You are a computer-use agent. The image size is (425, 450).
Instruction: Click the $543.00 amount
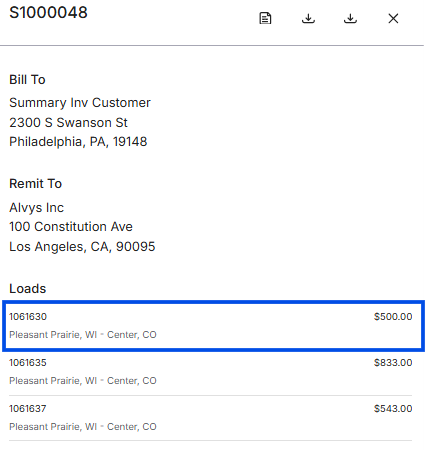tap(393, 409)
